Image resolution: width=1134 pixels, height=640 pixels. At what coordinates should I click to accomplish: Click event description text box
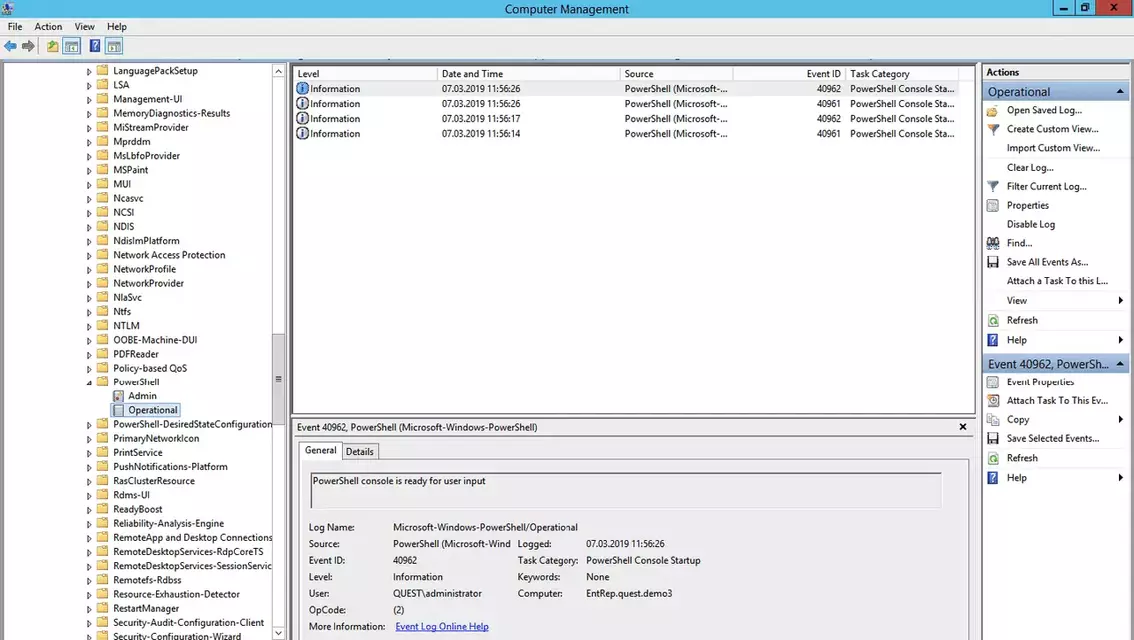(x=626, y=491)
